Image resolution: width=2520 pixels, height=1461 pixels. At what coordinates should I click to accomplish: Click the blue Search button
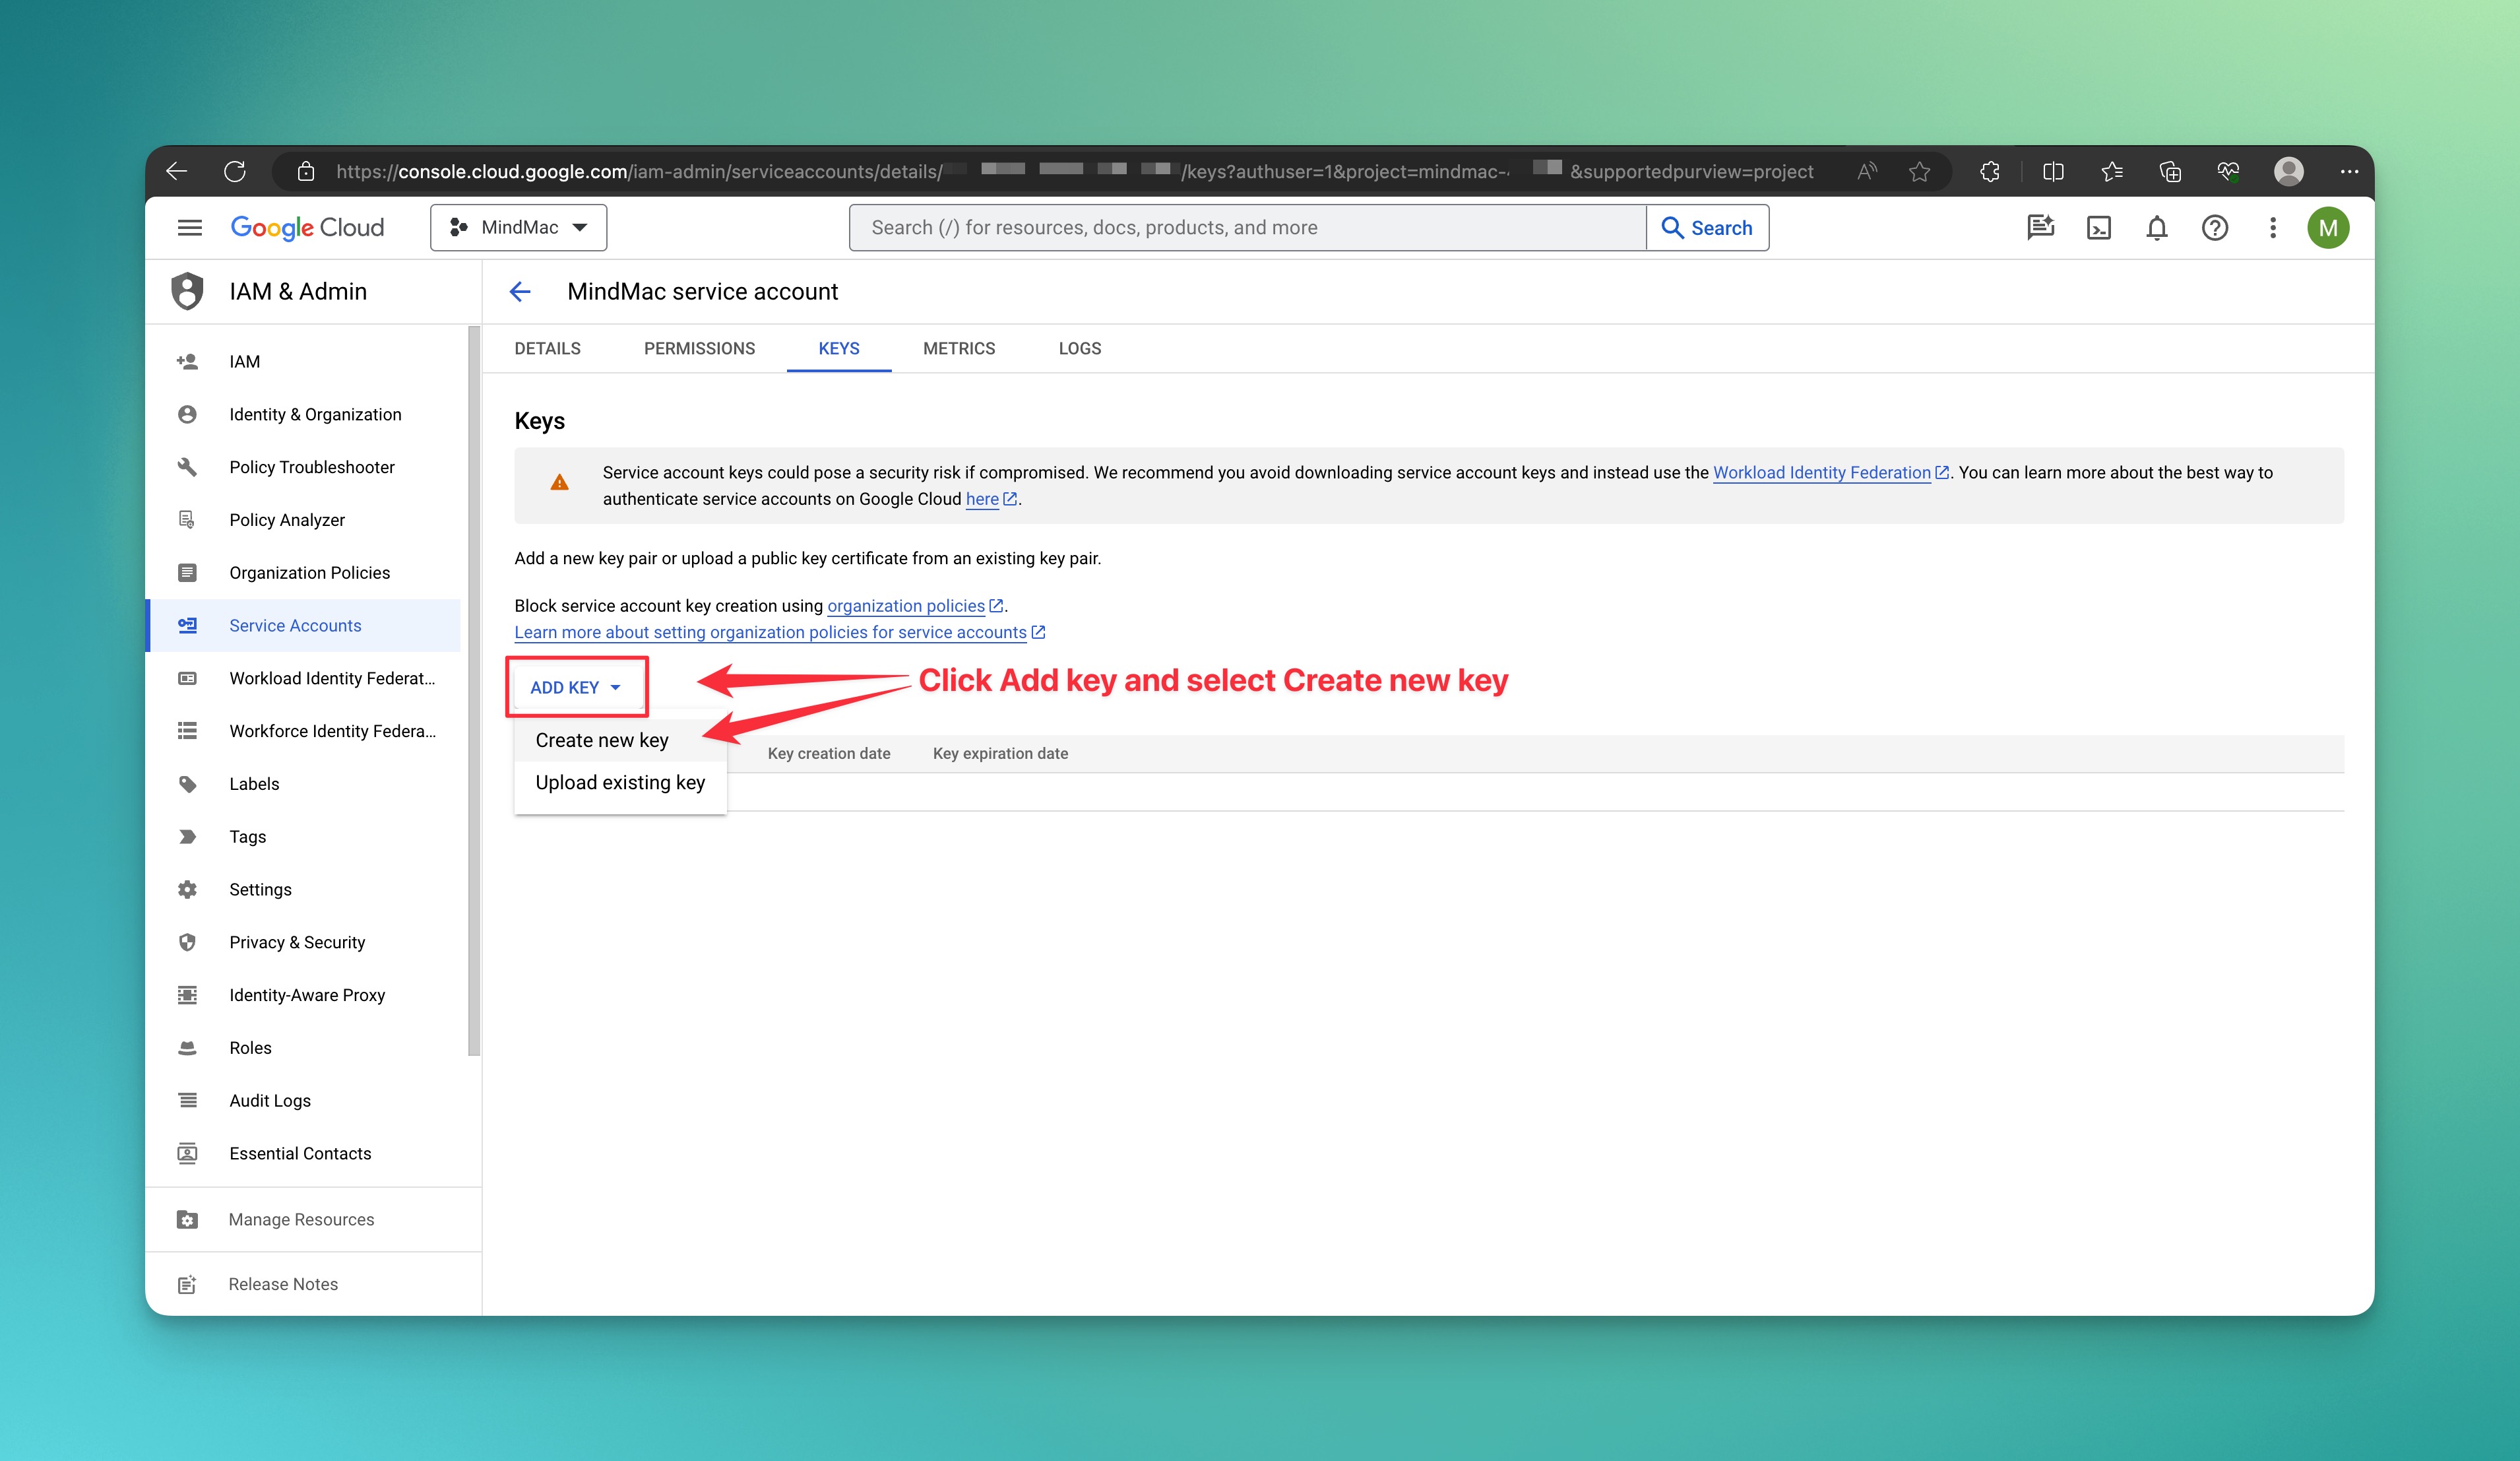1707,228
